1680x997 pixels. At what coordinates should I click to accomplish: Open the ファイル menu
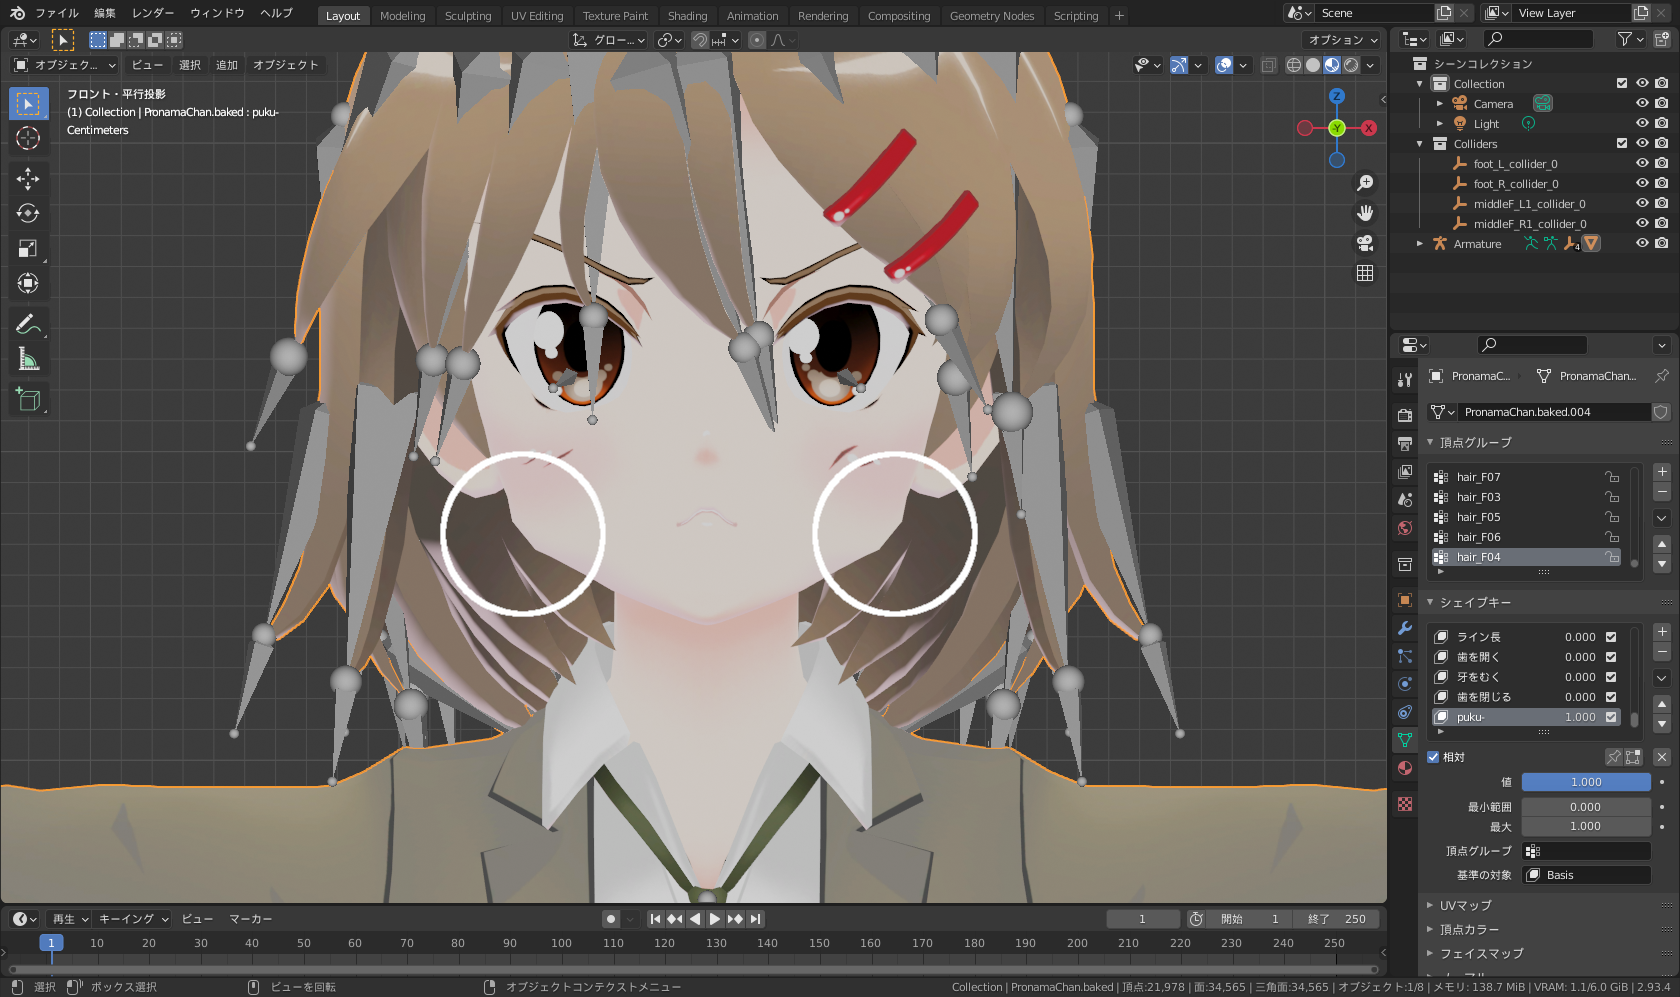57,13
